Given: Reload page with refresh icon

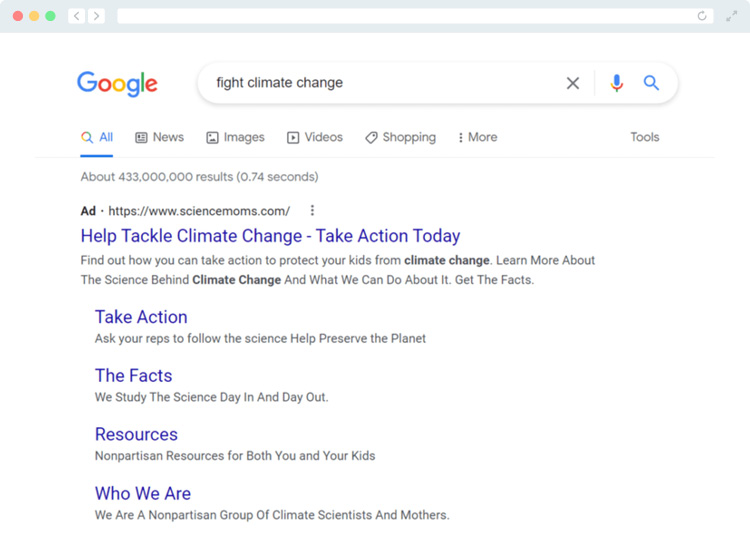Looking at the screenshot, I should point(702,16).
